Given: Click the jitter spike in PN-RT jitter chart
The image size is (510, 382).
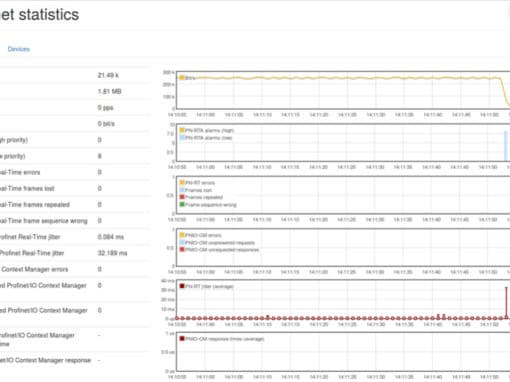Looking at the screenshot, I should pyautogui.click(x=506, y=302).
